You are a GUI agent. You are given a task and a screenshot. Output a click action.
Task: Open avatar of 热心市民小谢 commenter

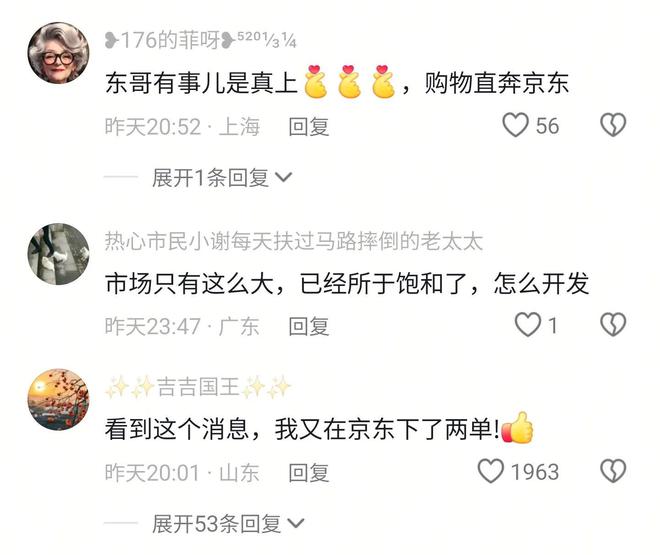[x=59, y=254]
